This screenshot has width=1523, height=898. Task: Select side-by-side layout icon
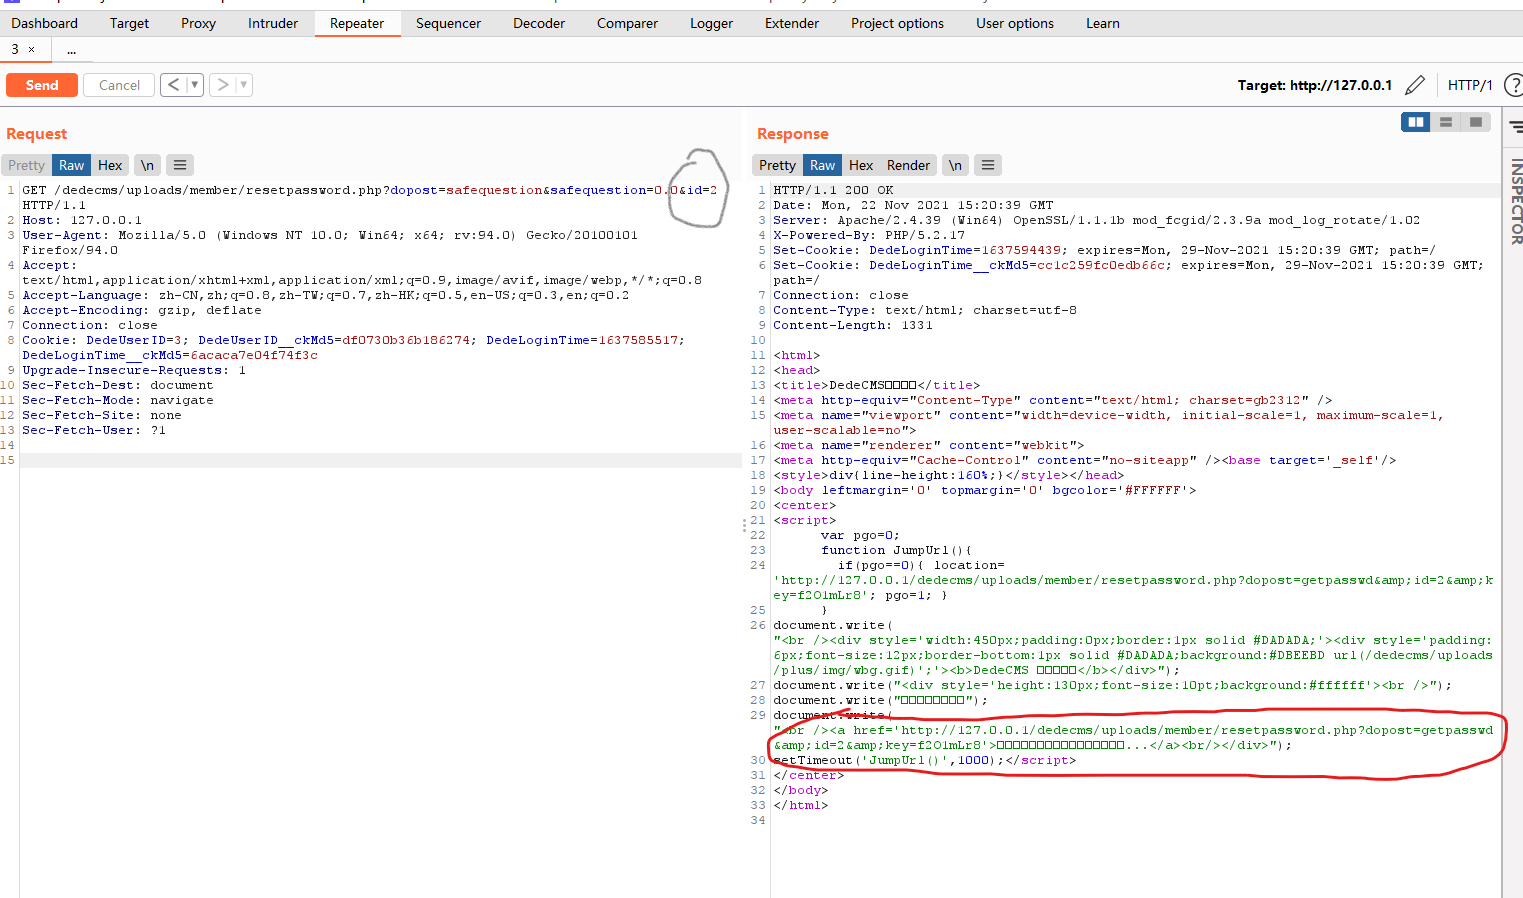pos(1416,122)
